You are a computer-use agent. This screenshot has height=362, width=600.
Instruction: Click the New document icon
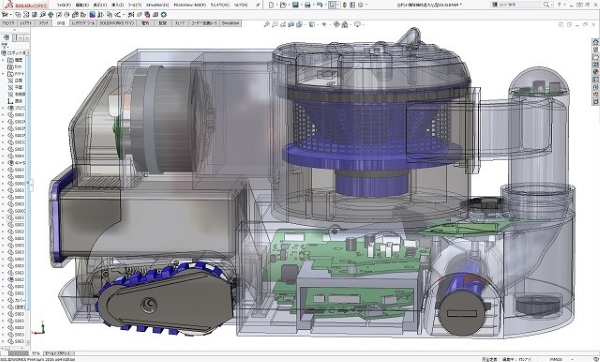[271, 5]
